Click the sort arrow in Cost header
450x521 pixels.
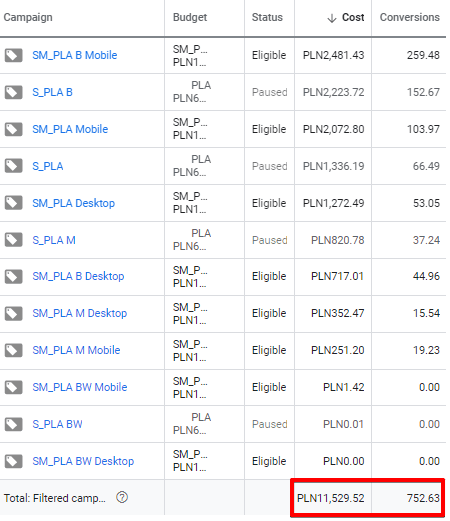[332, 18]
